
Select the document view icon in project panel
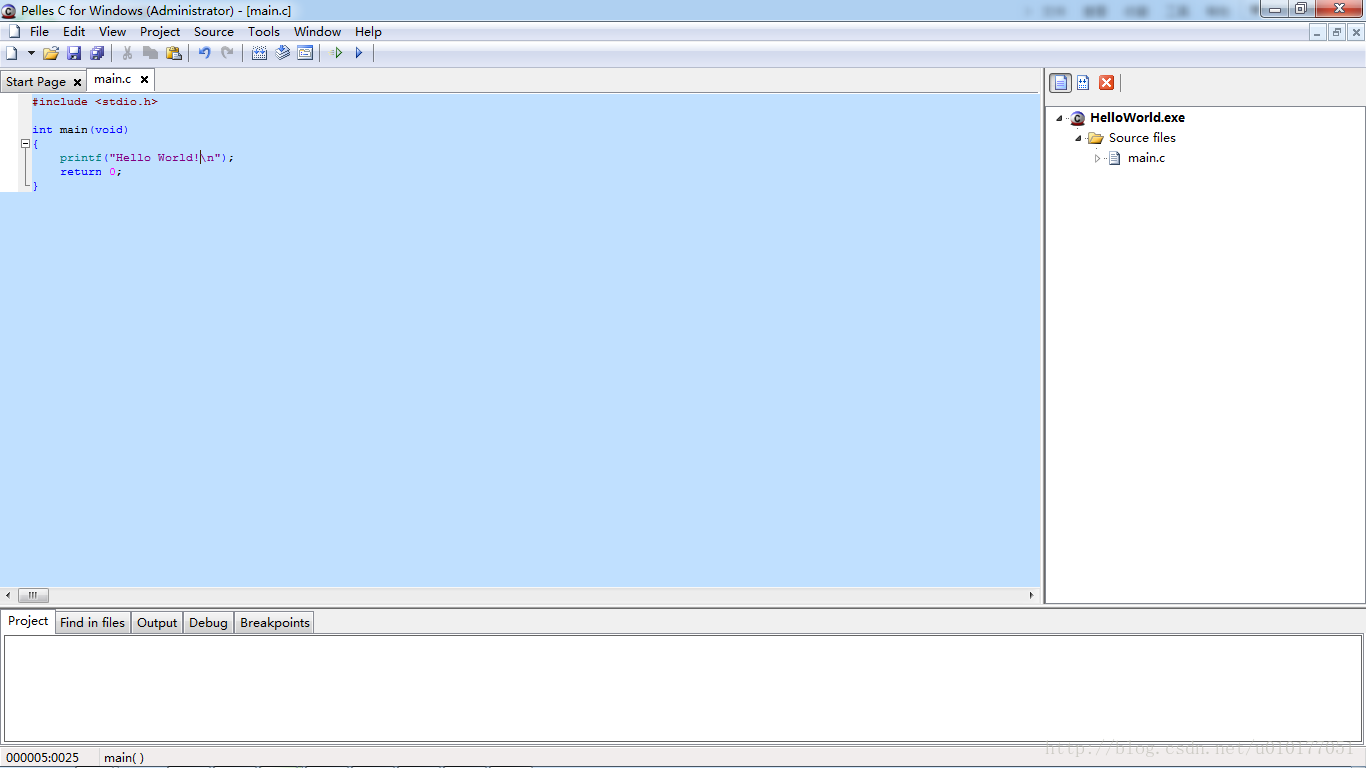pos(1060,83)
